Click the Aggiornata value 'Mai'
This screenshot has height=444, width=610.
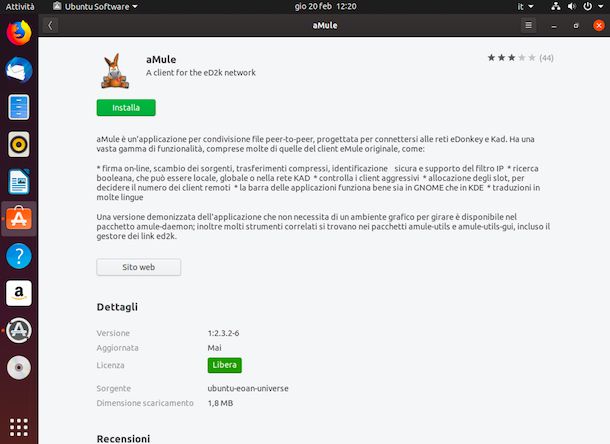214,348
